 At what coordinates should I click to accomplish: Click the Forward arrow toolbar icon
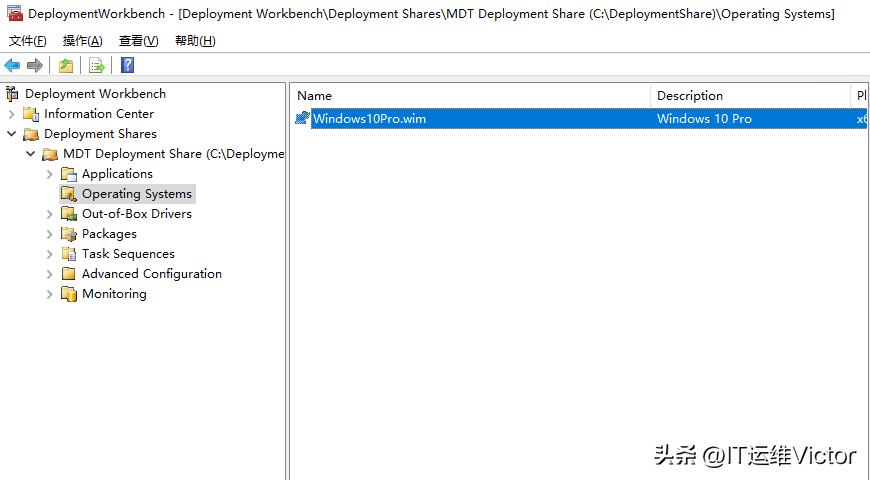[x=35, y=65]
